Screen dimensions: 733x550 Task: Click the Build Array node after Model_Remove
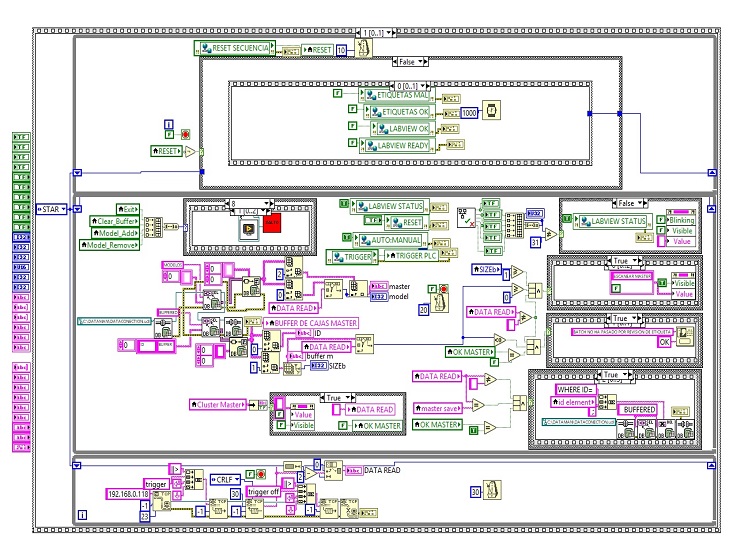pyautogui.click(x=153, y=228)
